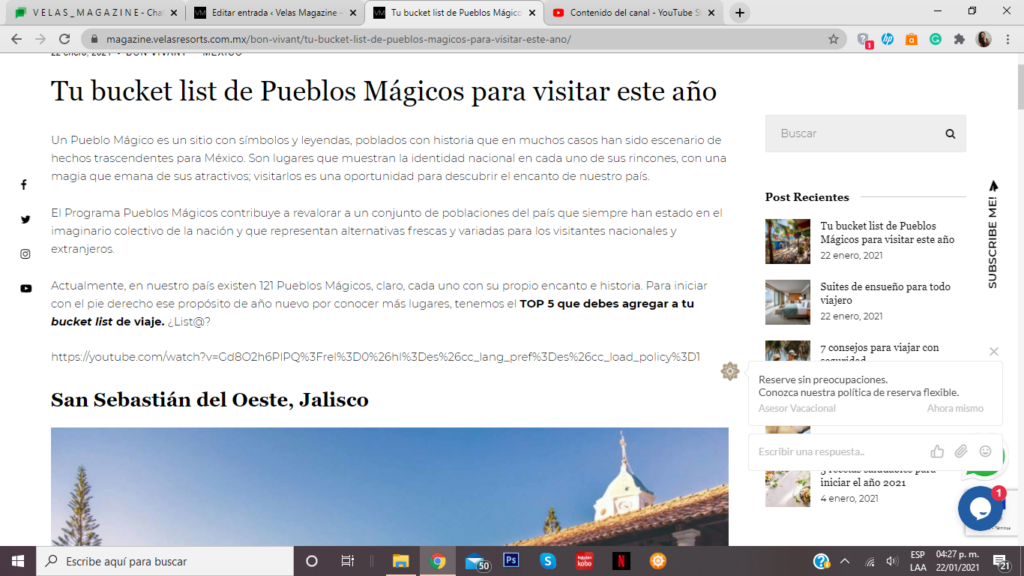
Task: Open post Suites de ensueño para todo viajero
Action: pyautogui.click(x=885, y=293)
